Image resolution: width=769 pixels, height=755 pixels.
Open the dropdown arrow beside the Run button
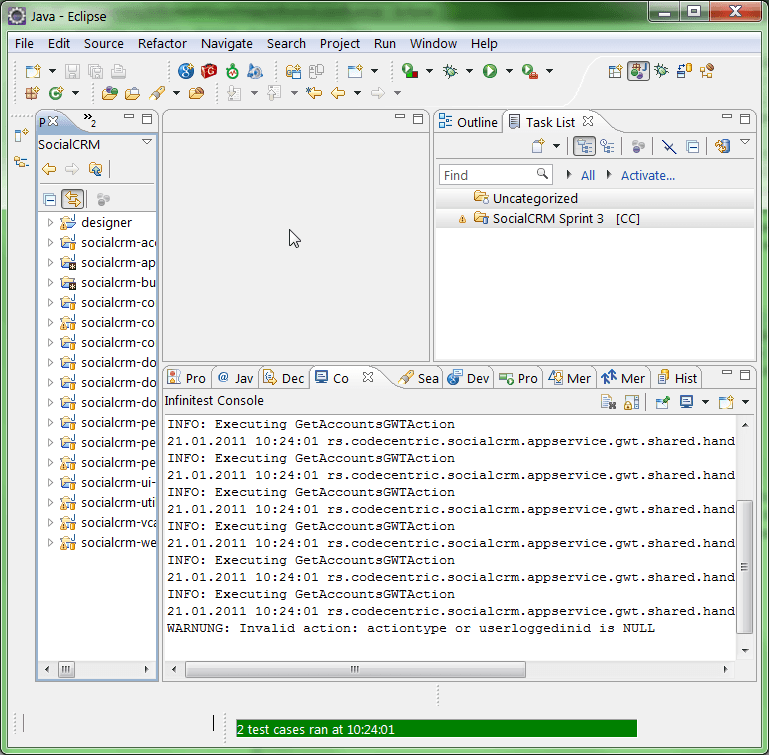[x=509, y=71]
